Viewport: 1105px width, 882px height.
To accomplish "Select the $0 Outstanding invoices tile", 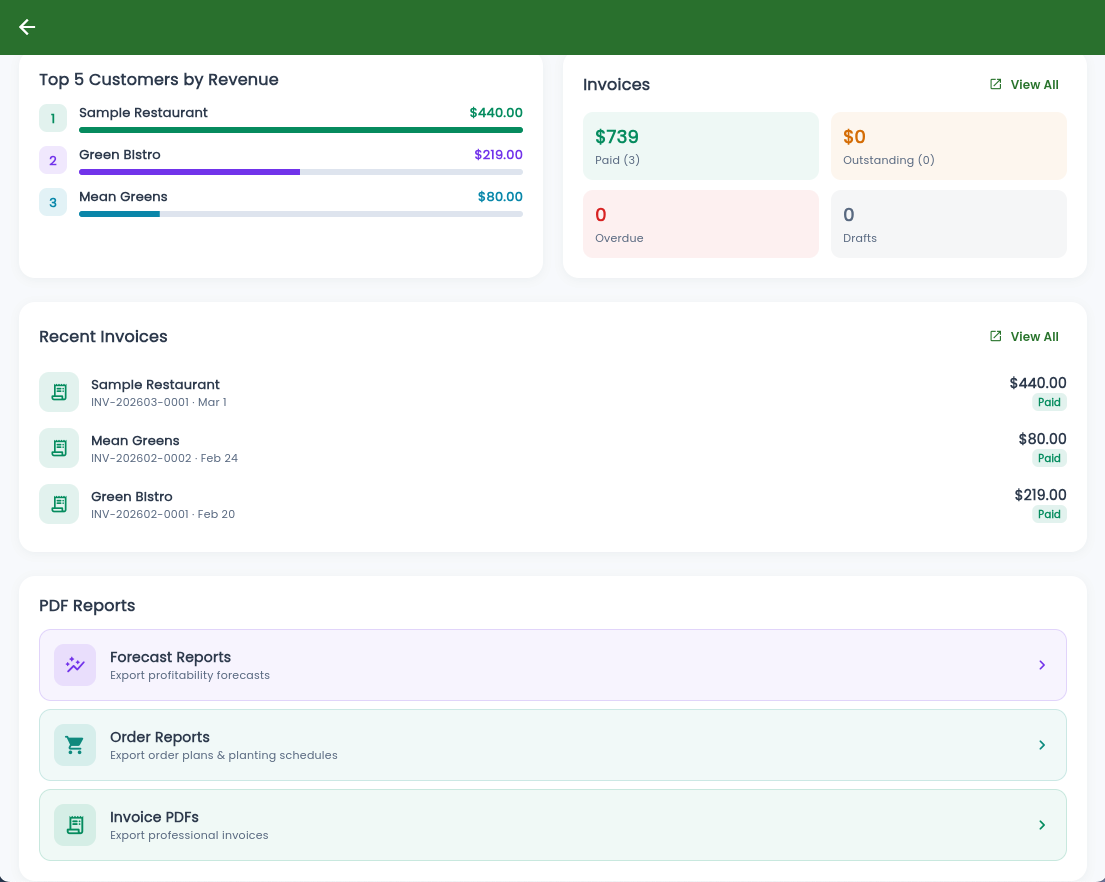I will (948, 146).
